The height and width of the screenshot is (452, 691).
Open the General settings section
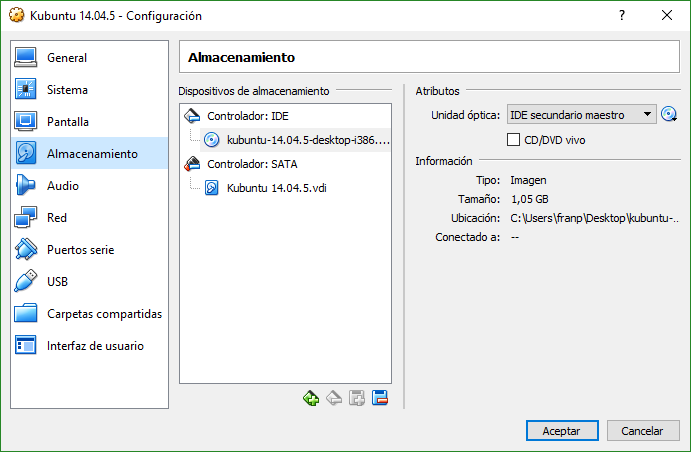67,58
